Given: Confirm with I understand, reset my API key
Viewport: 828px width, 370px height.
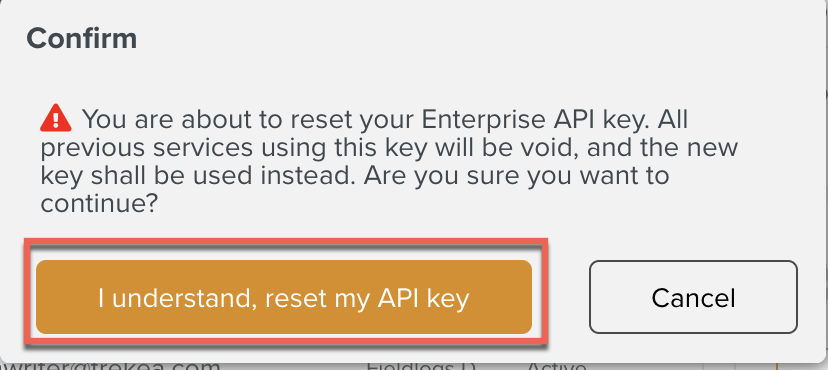Looking at the screenshot, I should pos(284,297).
